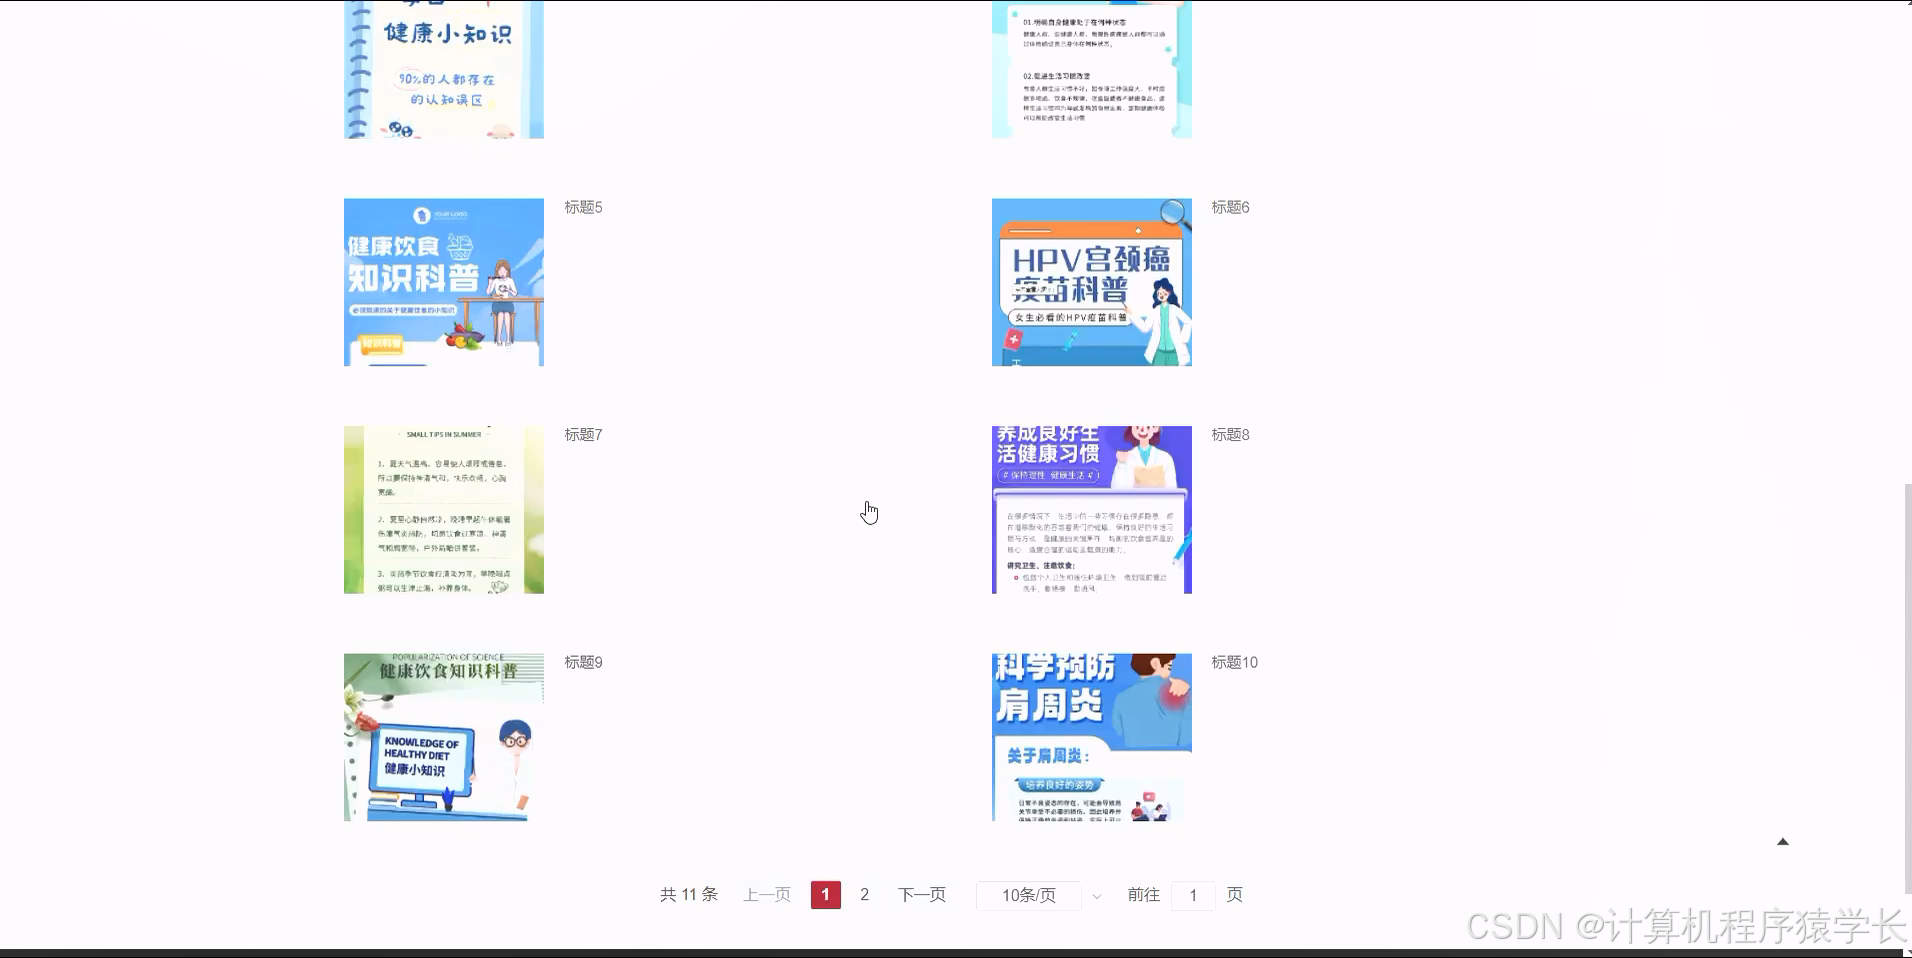Open the 标题6 article link

tap(1230, 207)
